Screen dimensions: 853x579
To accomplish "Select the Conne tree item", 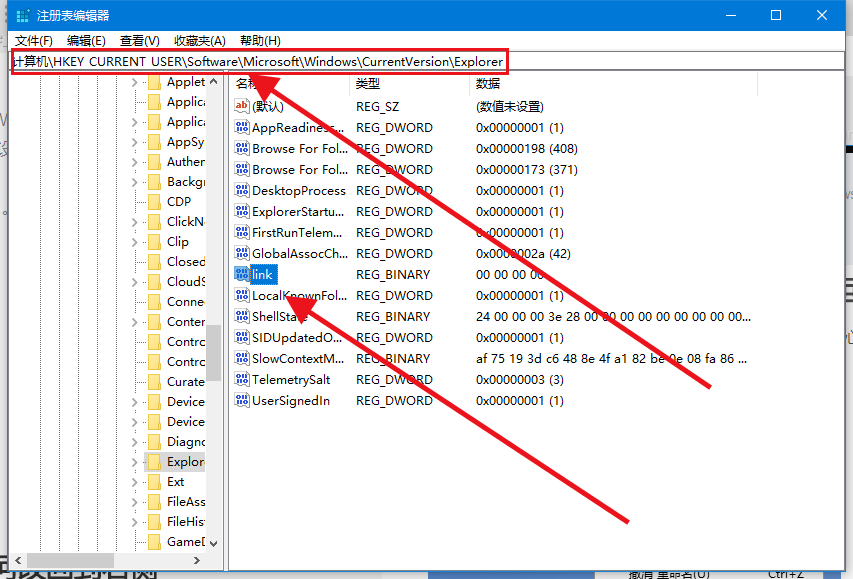I will pyautogui.click(x=186, y=302).
